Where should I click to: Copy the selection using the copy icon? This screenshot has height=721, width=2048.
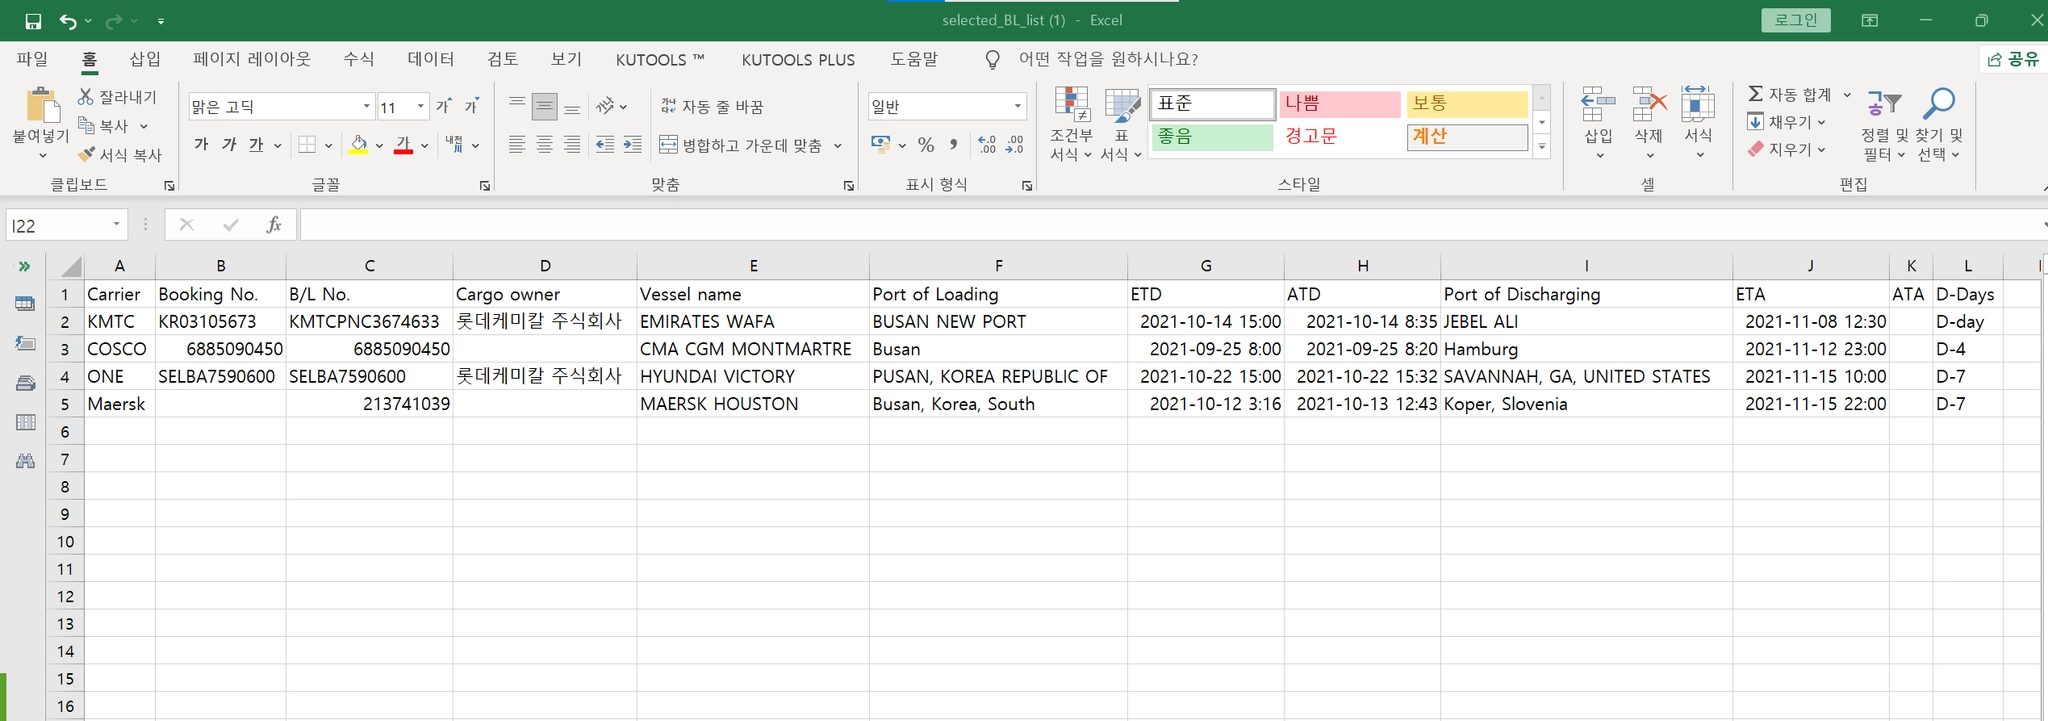coord(86,126)
